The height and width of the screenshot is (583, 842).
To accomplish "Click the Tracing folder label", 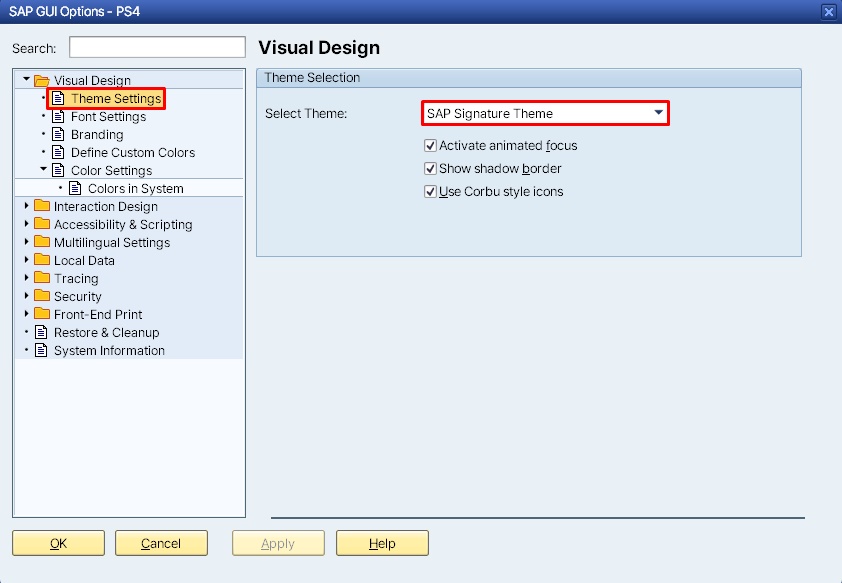I will click(x=76, y=278).
